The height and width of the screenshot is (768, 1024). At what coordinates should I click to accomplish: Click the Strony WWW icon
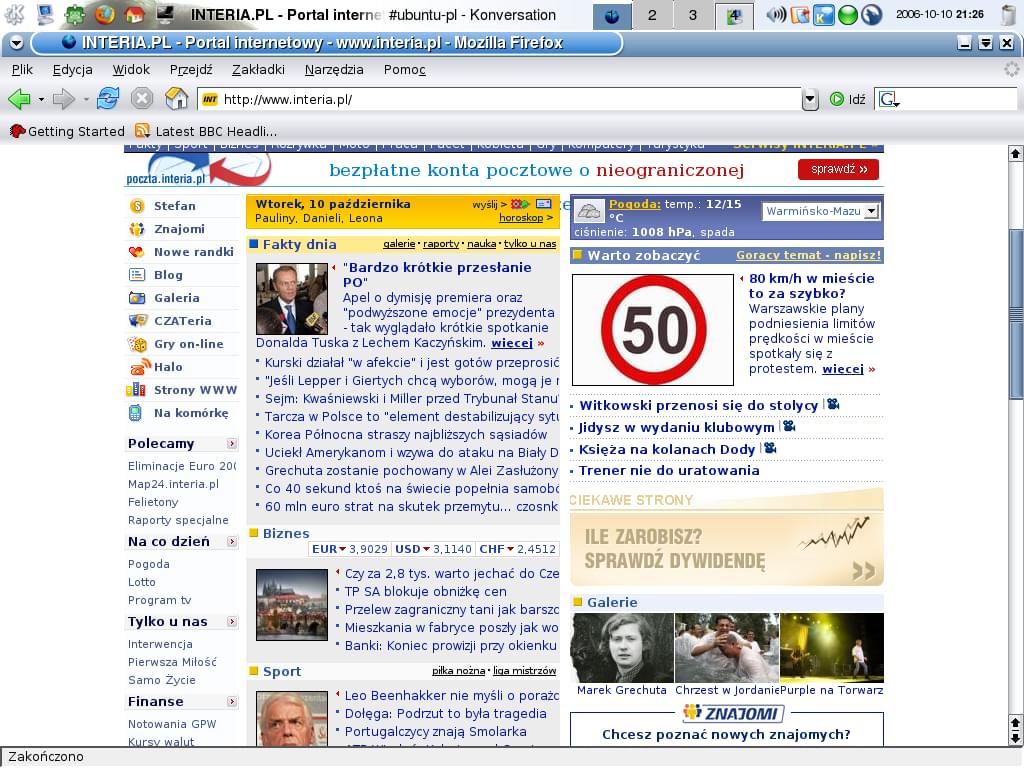(136, 390)
